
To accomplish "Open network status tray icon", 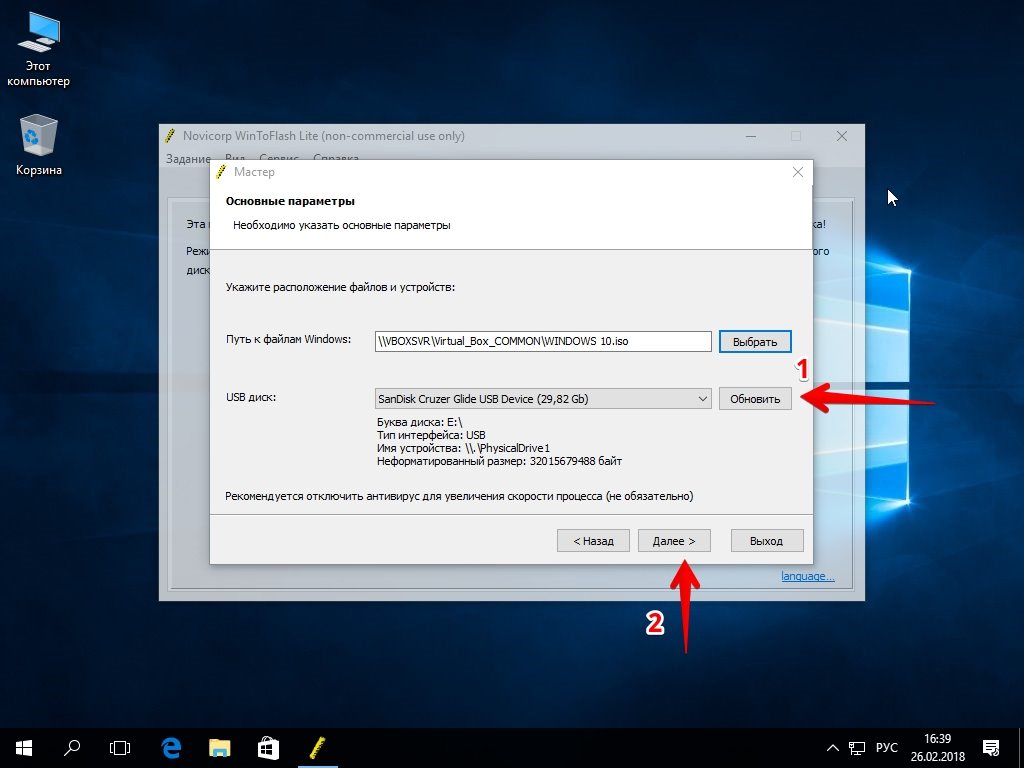I will 856,748.
